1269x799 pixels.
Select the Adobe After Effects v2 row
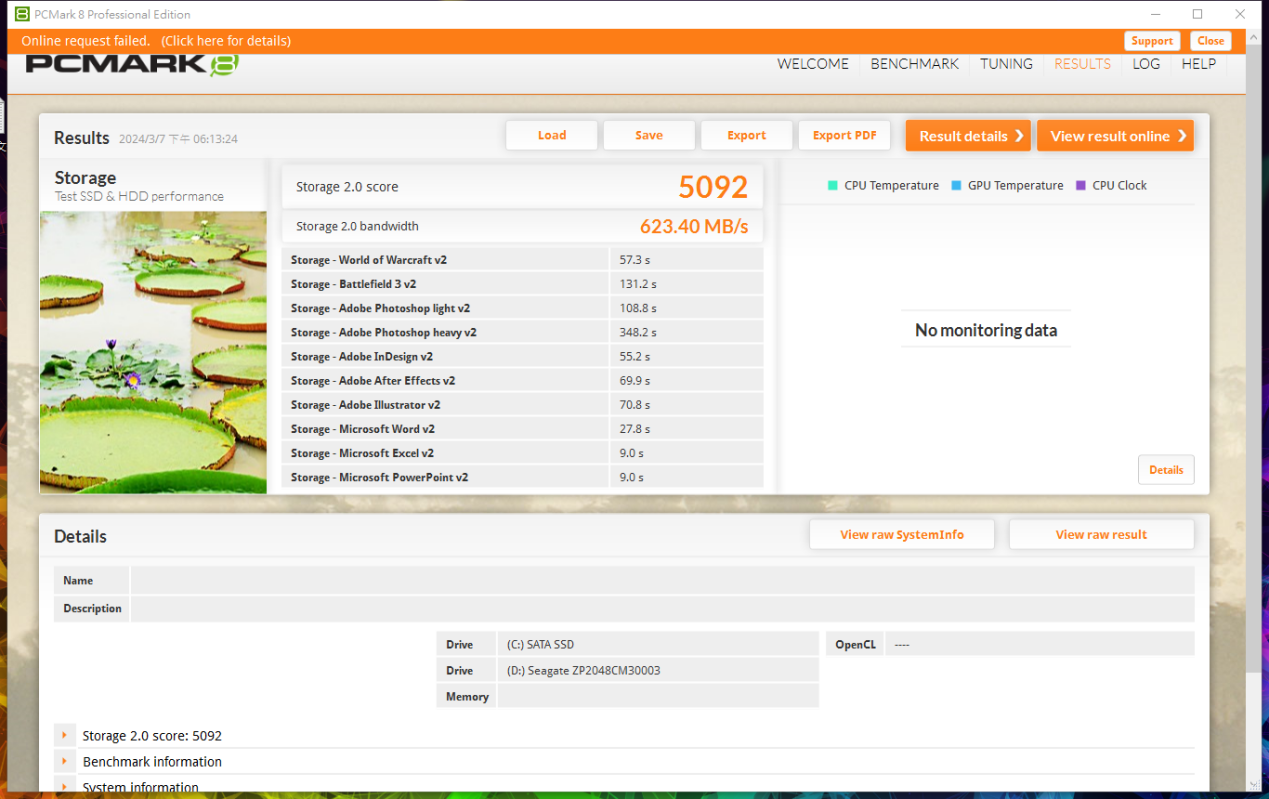522,380
